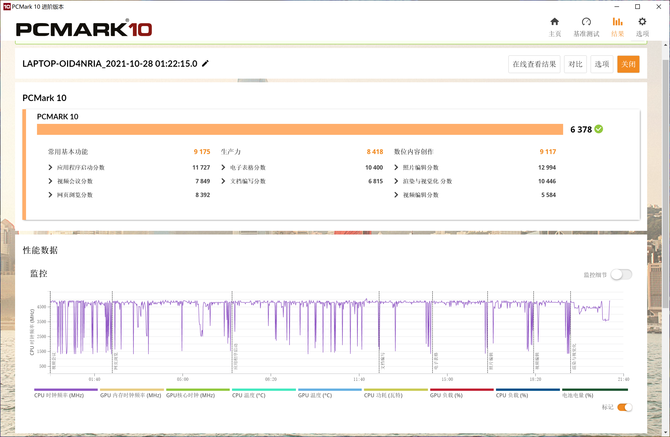Screen dimensions: 670x437
Task: Open the Options (选项) tab in header
Action: coord(642,27)
